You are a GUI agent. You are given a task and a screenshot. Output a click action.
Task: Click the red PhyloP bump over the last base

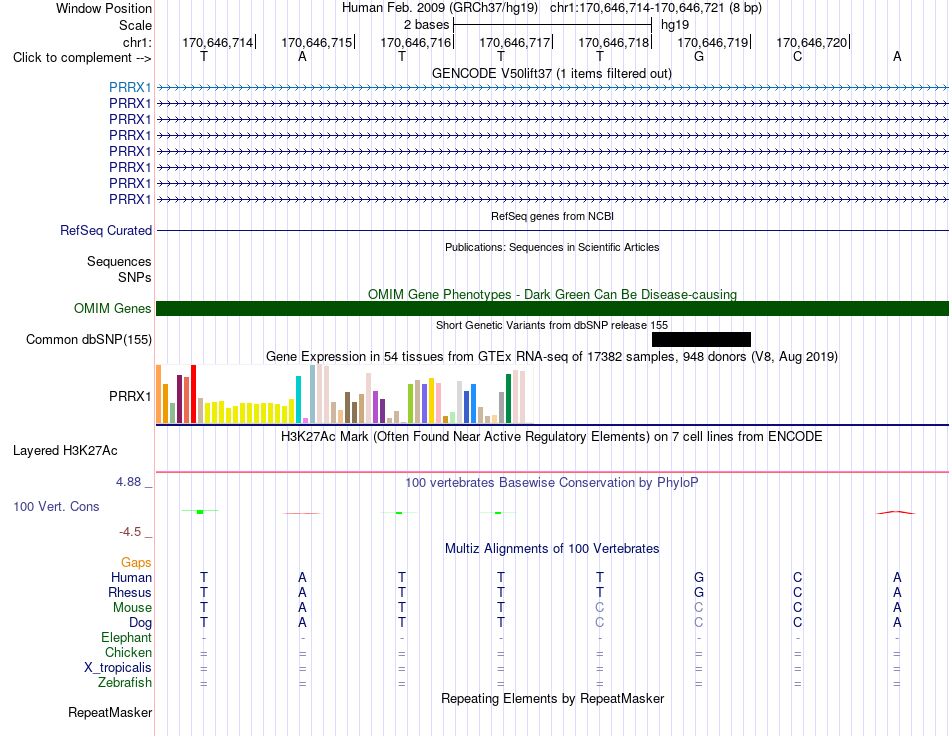896,512
